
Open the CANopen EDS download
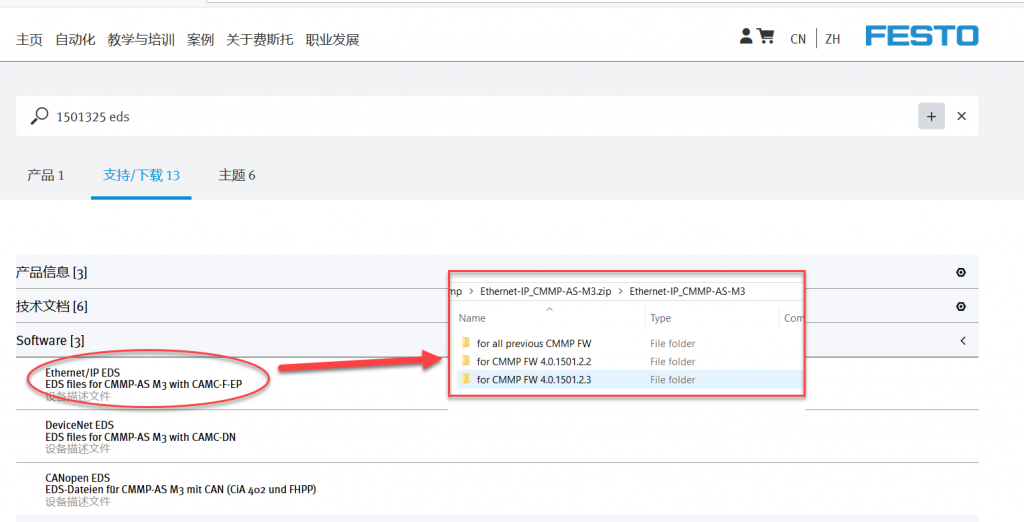(77, 478)
